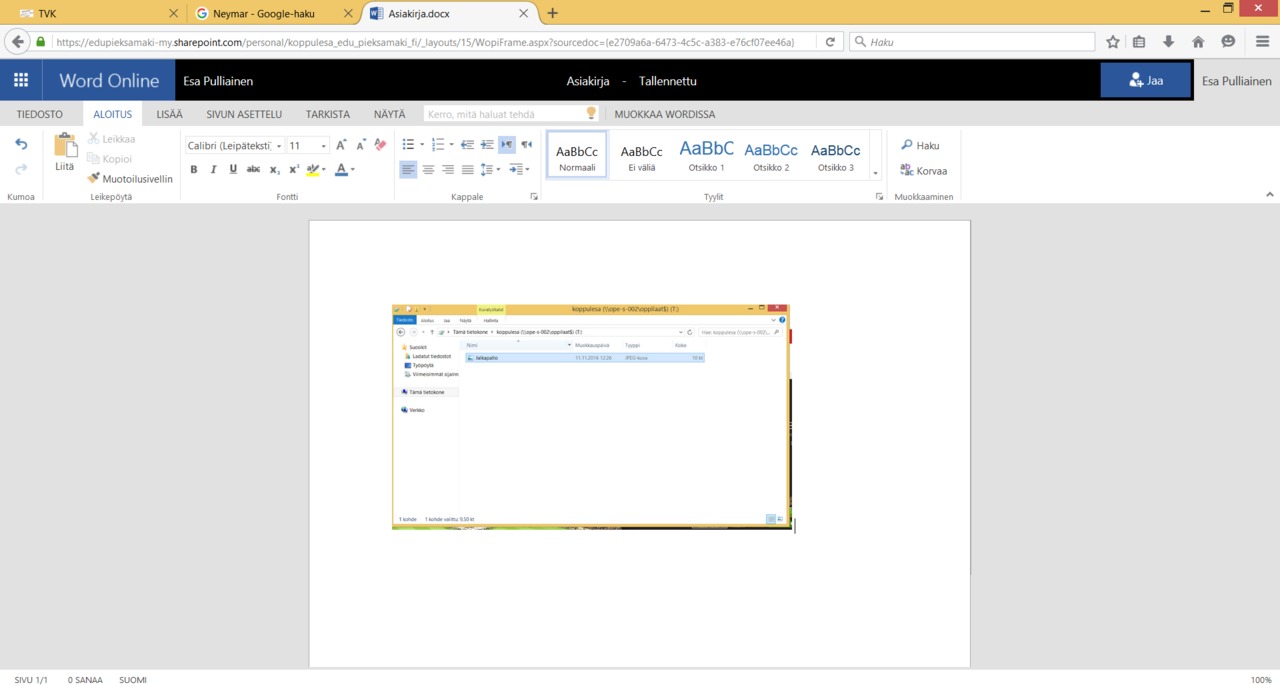
Task: Click the clear formatting eraser icon
Action: click(380, 145)
